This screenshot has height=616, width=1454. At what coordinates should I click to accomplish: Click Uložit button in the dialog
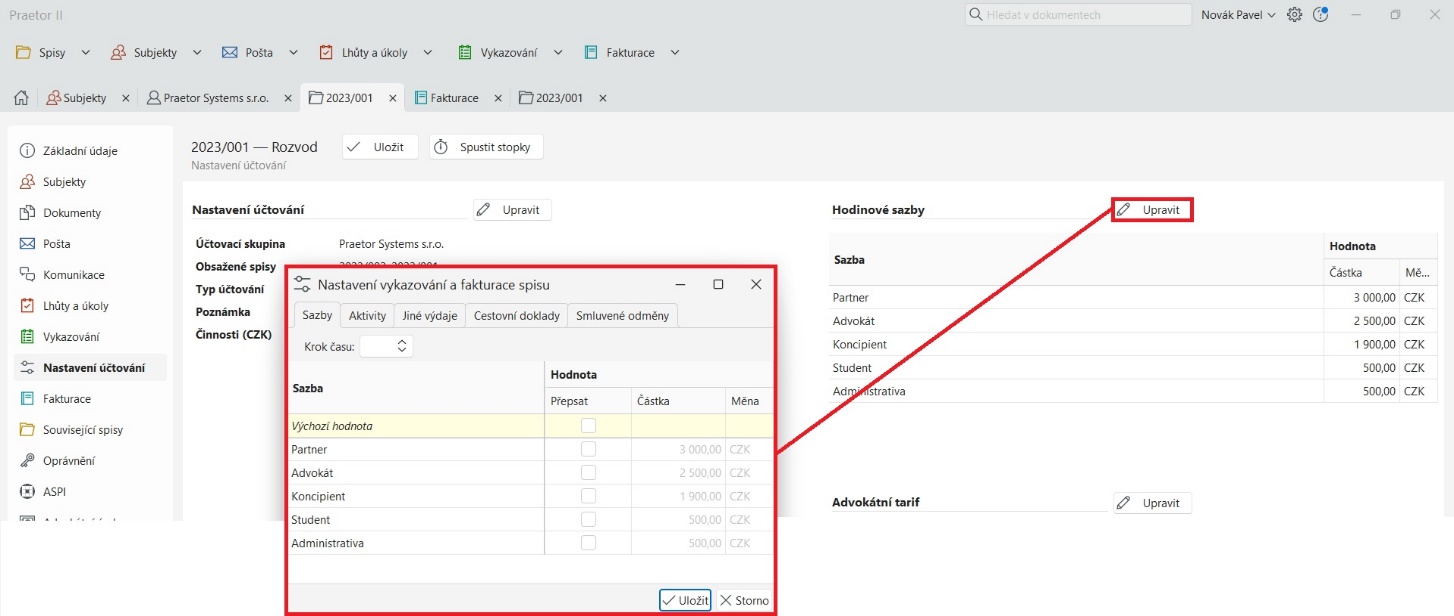pyautogui.click(x=685, y=600)
